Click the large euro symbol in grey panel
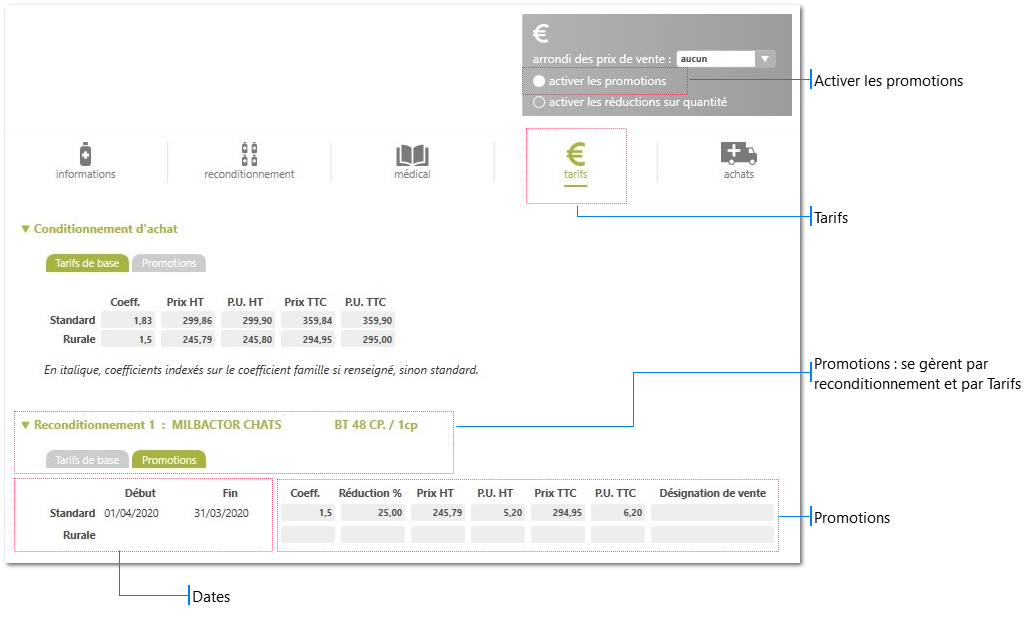 [x=541, y=33]
